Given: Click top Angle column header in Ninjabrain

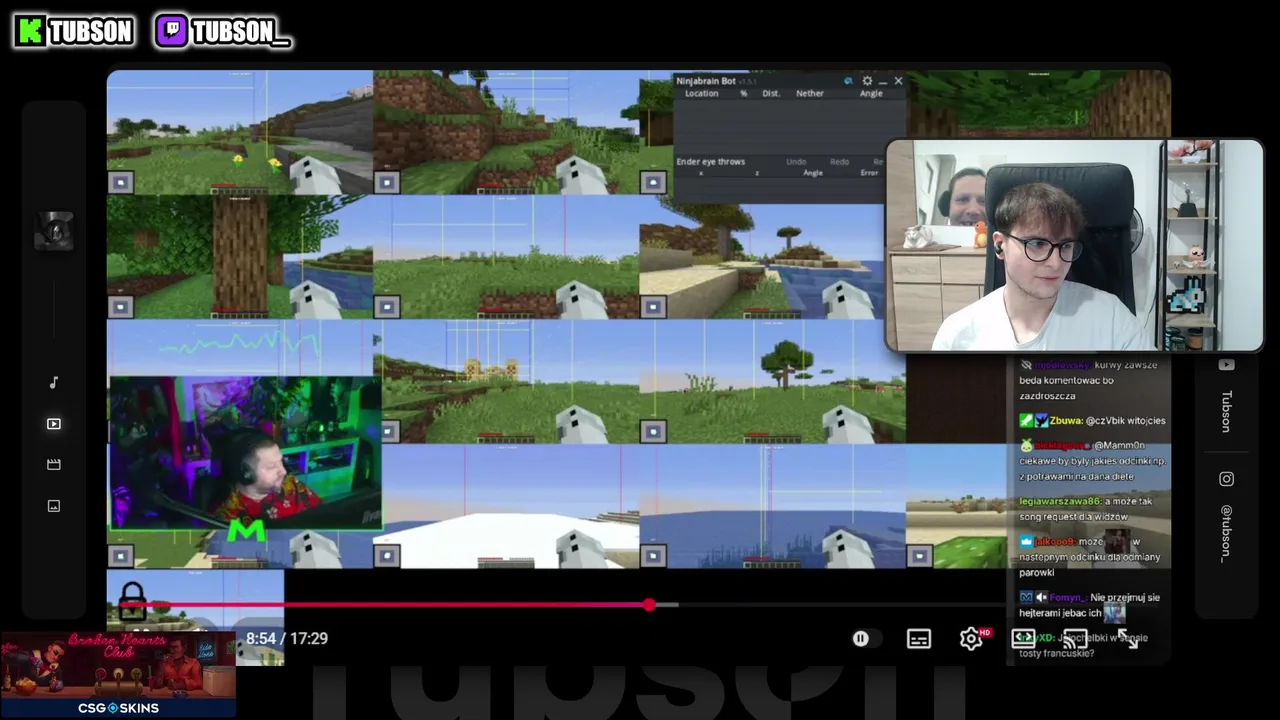Looking at the screenshot, I should click(x=871, y=93).
